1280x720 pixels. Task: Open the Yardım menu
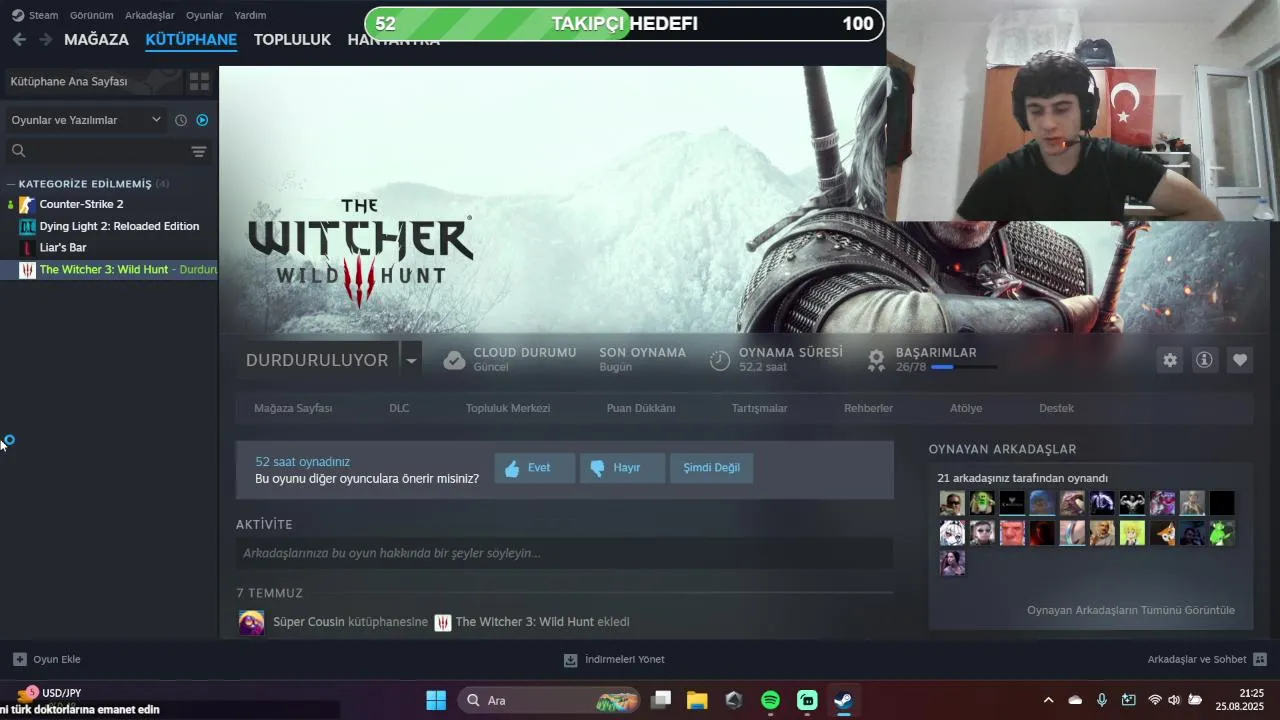(250, 15)
